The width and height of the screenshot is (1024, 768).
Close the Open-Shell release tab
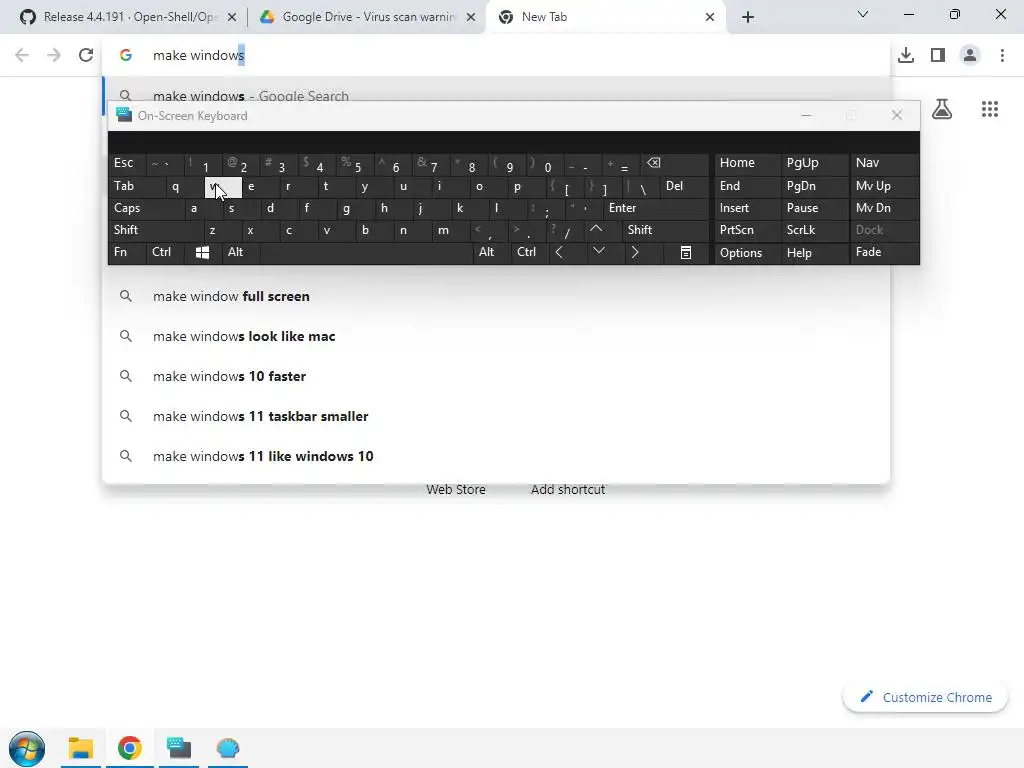[232, 17]
